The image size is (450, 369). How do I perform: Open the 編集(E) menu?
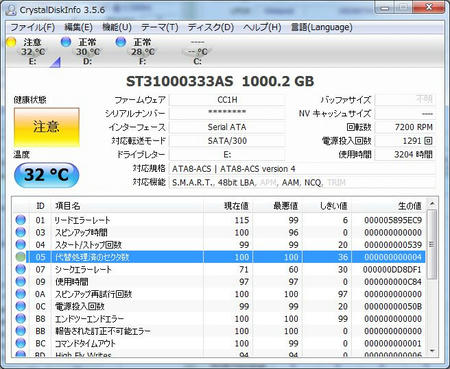[78, 27]
